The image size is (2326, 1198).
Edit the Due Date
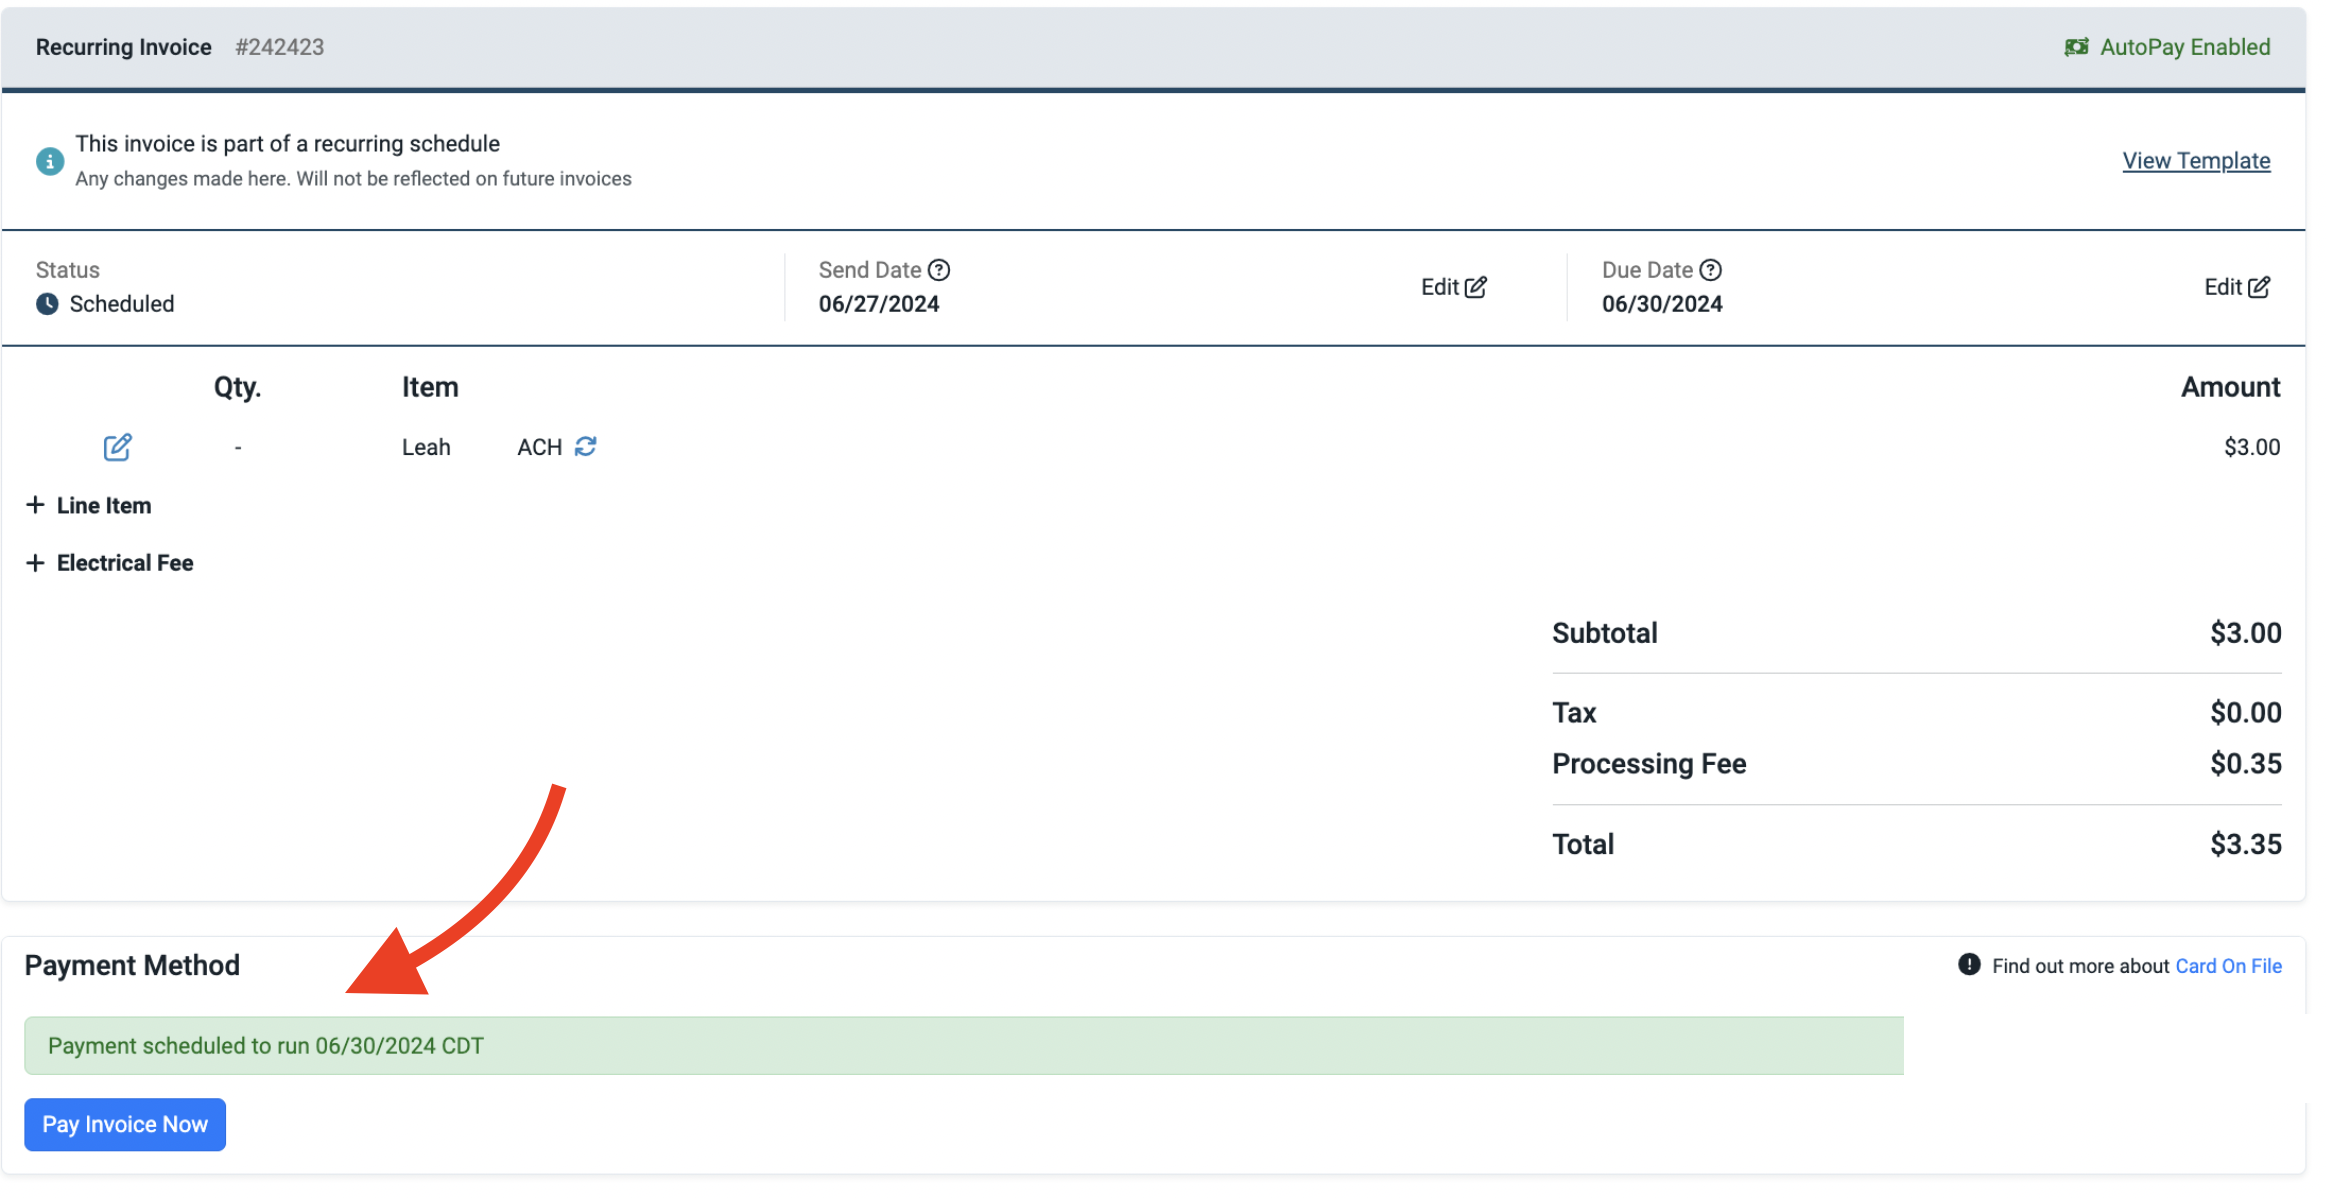pos(2237,287)
